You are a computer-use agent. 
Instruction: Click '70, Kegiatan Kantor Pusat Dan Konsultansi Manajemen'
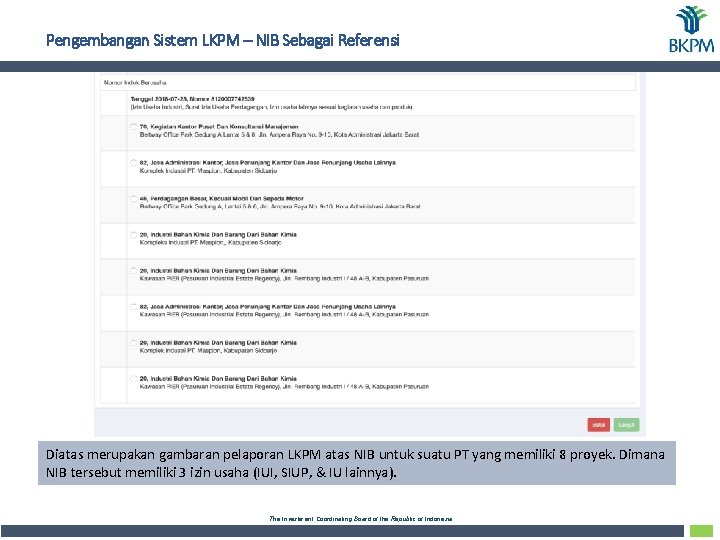(x=219, y=127)
